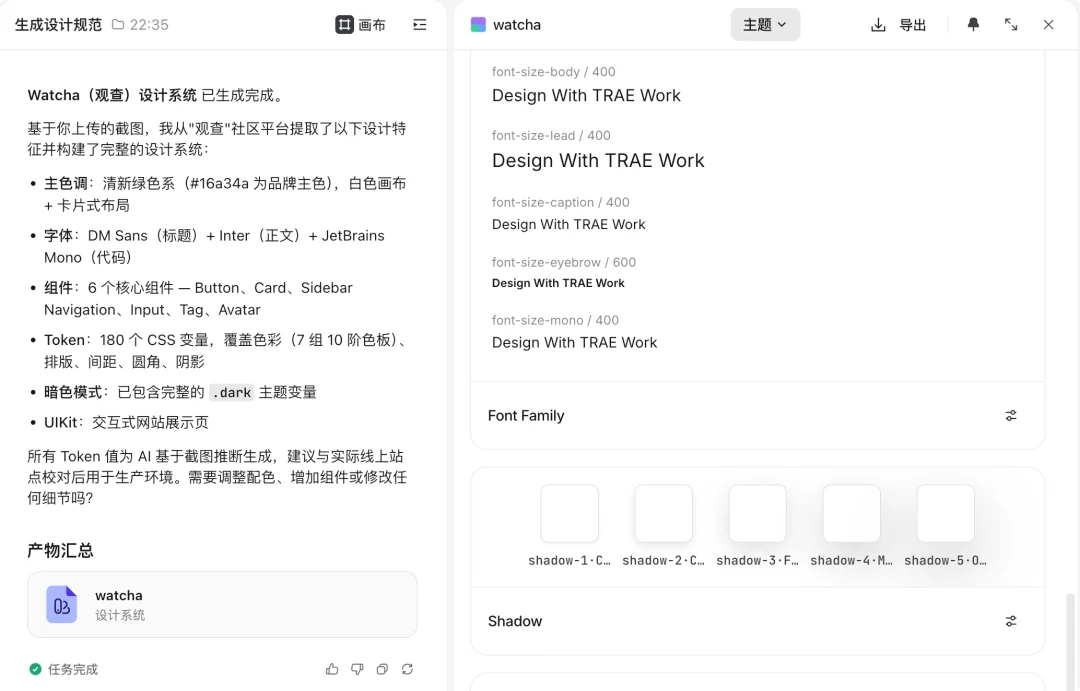The image size is (1080, 691).
Task: Copy the response with copy icon
Action: point(382,669)
